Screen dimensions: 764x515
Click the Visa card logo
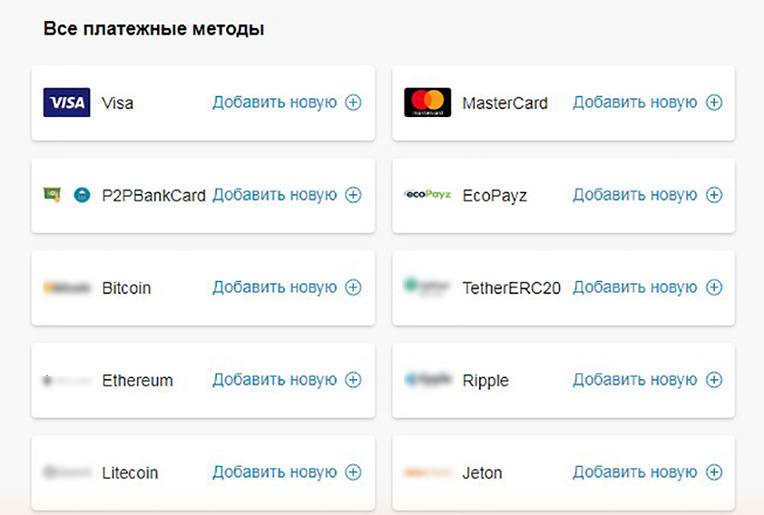67,102
